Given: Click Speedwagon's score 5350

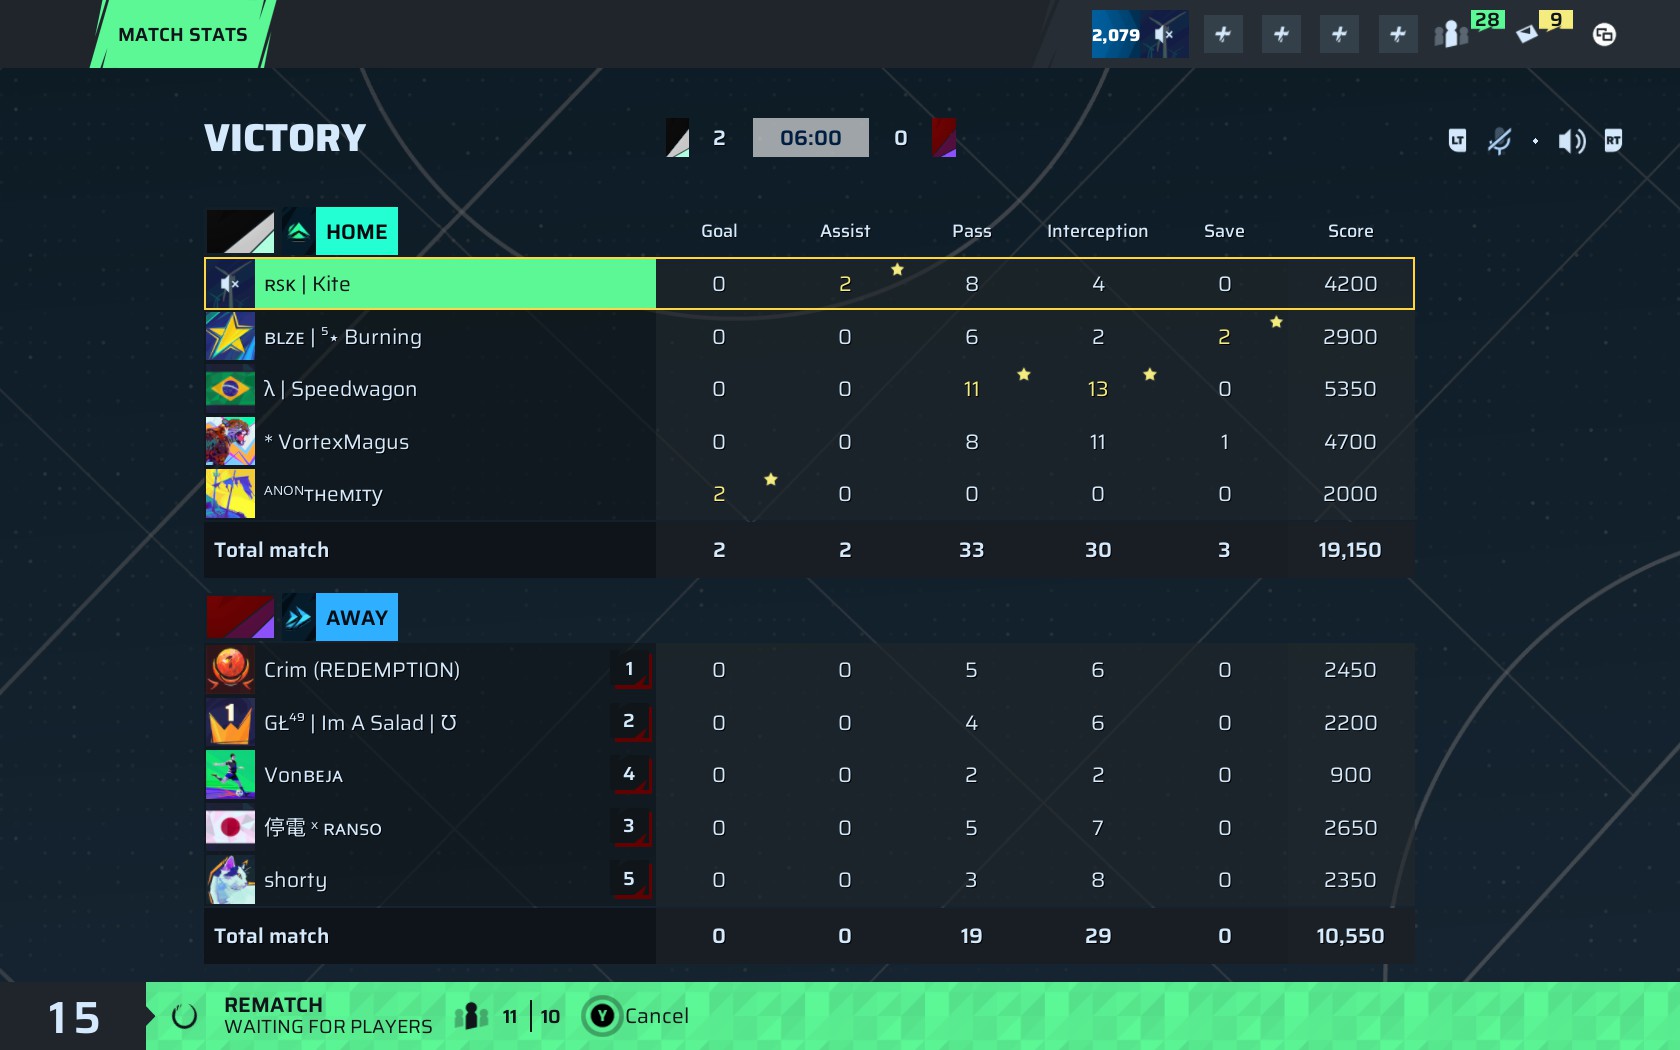Looking at the screenshot, I should 1350,389.
